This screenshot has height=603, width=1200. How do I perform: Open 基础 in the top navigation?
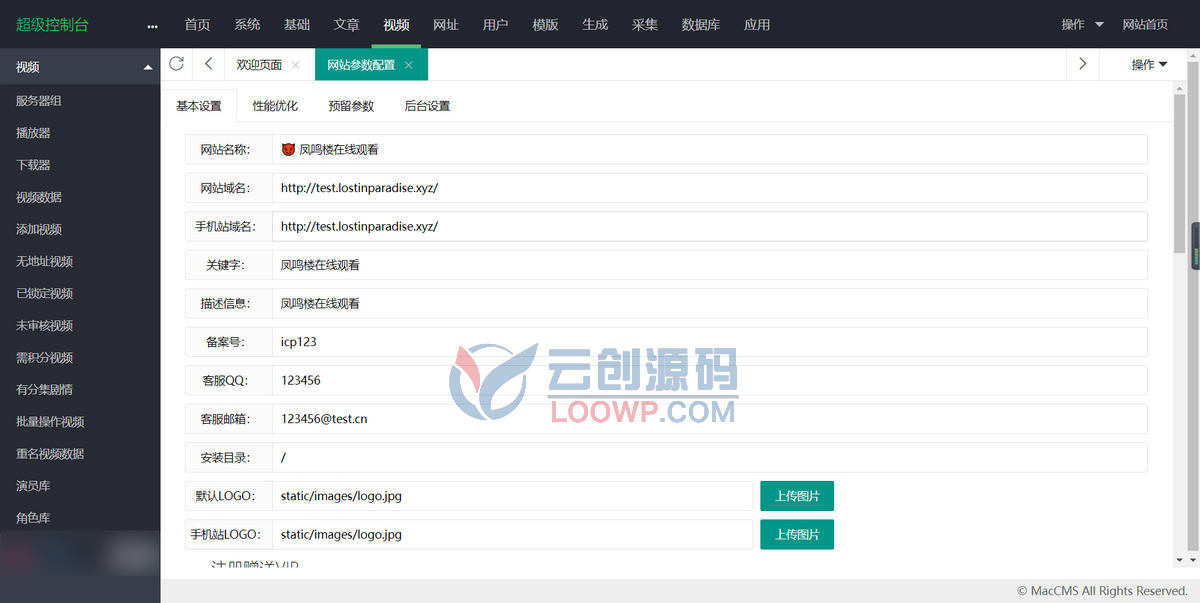[x=297, y=24]
